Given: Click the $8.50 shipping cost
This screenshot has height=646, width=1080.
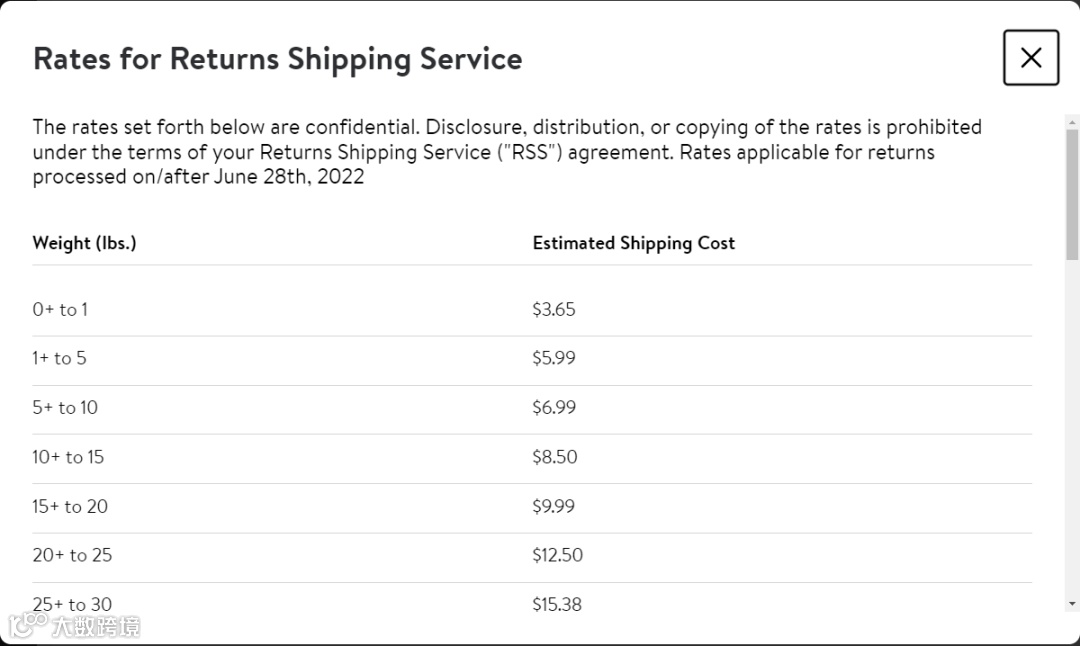Looking at the screenshot, I should (555, 457).
